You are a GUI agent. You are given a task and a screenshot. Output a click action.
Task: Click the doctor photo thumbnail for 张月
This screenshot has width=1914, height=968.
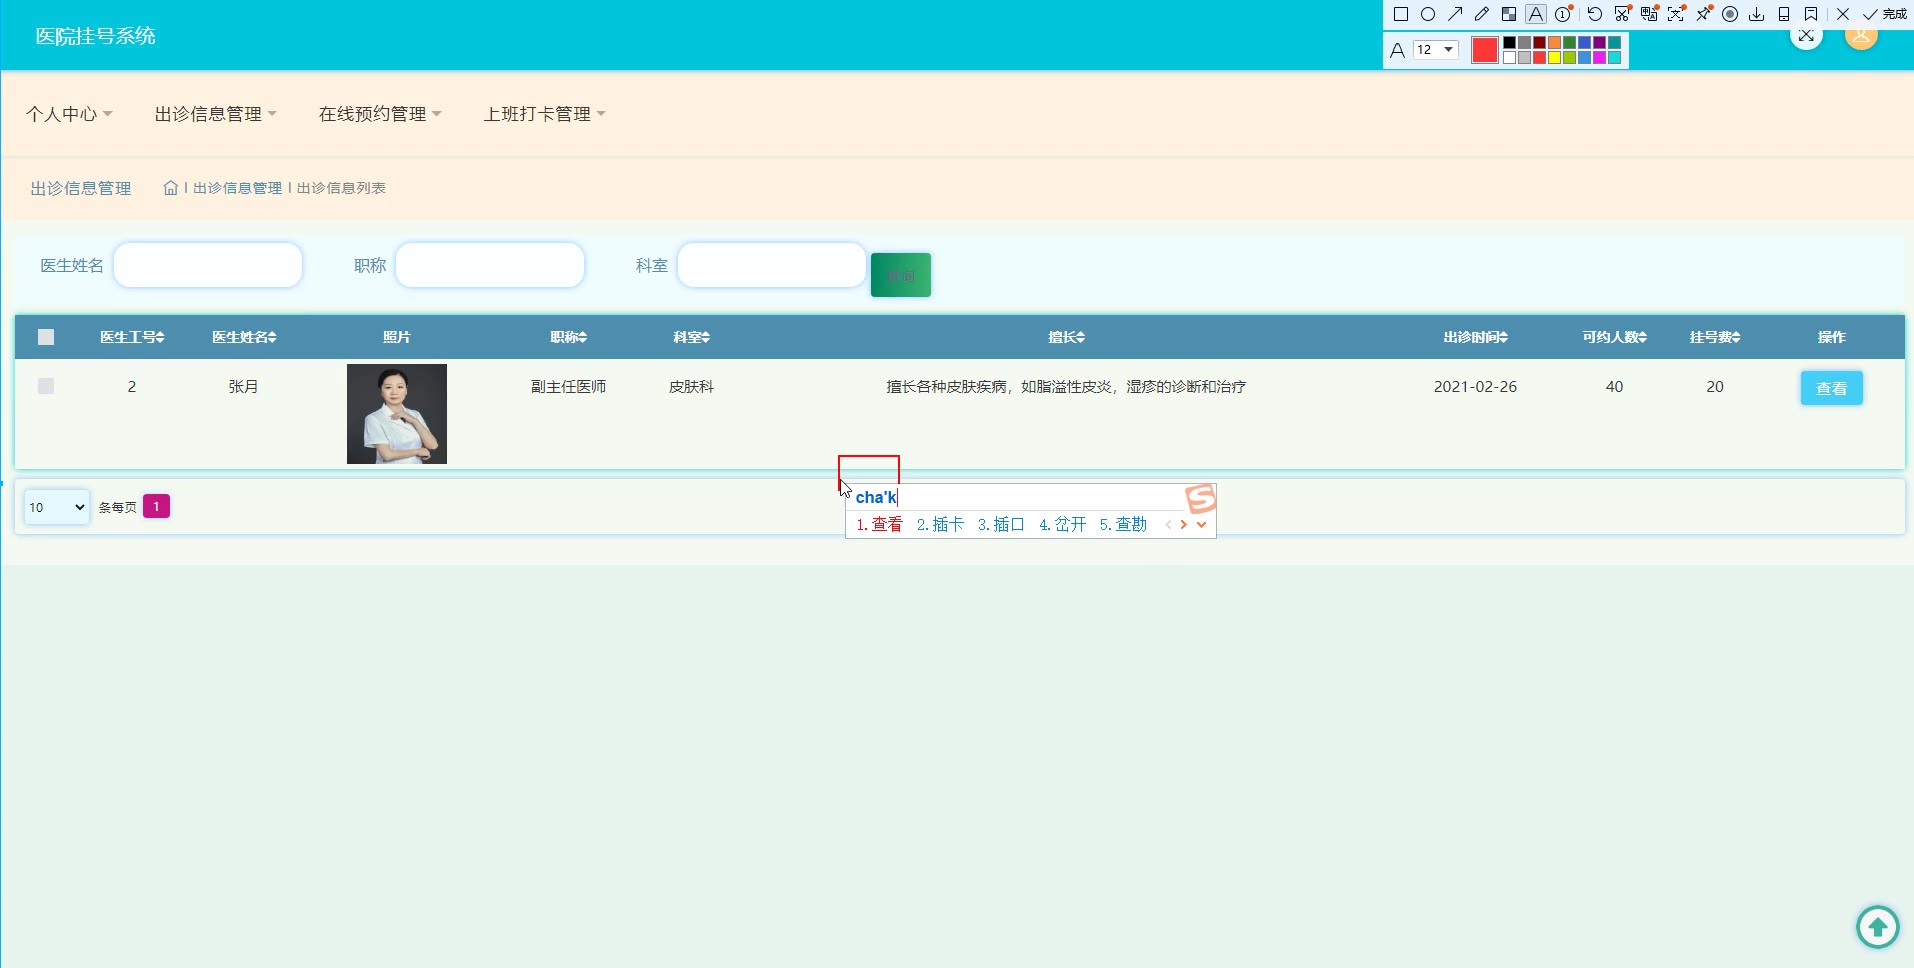pyautogui.click(x=397, y=414)
